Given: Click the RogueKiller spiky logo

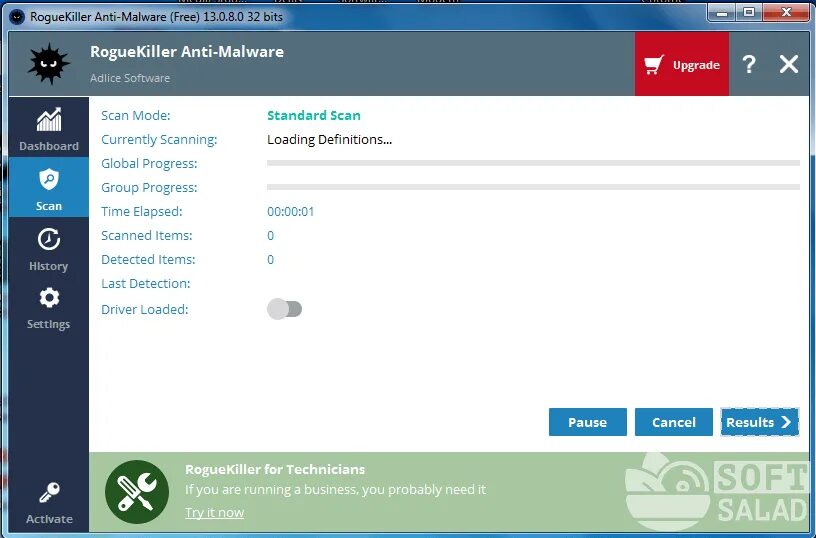Looking at the screenshot, I should [48, 64].
